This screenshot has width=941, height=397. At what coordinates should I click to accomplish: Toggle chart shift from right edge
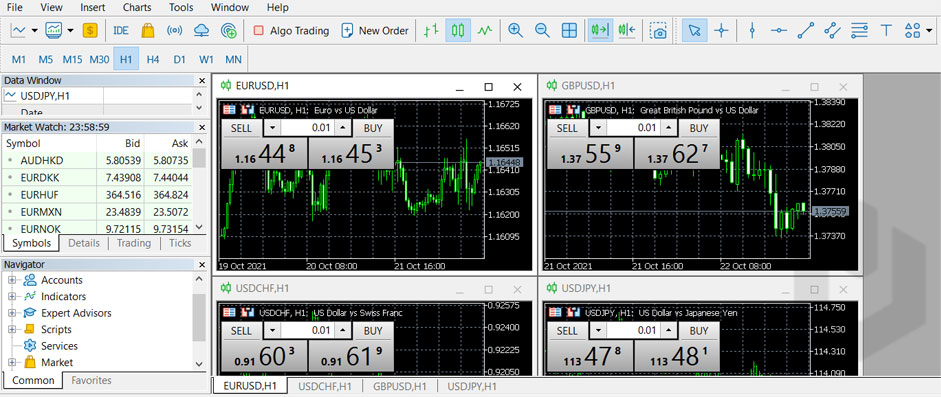click(627, 30)
